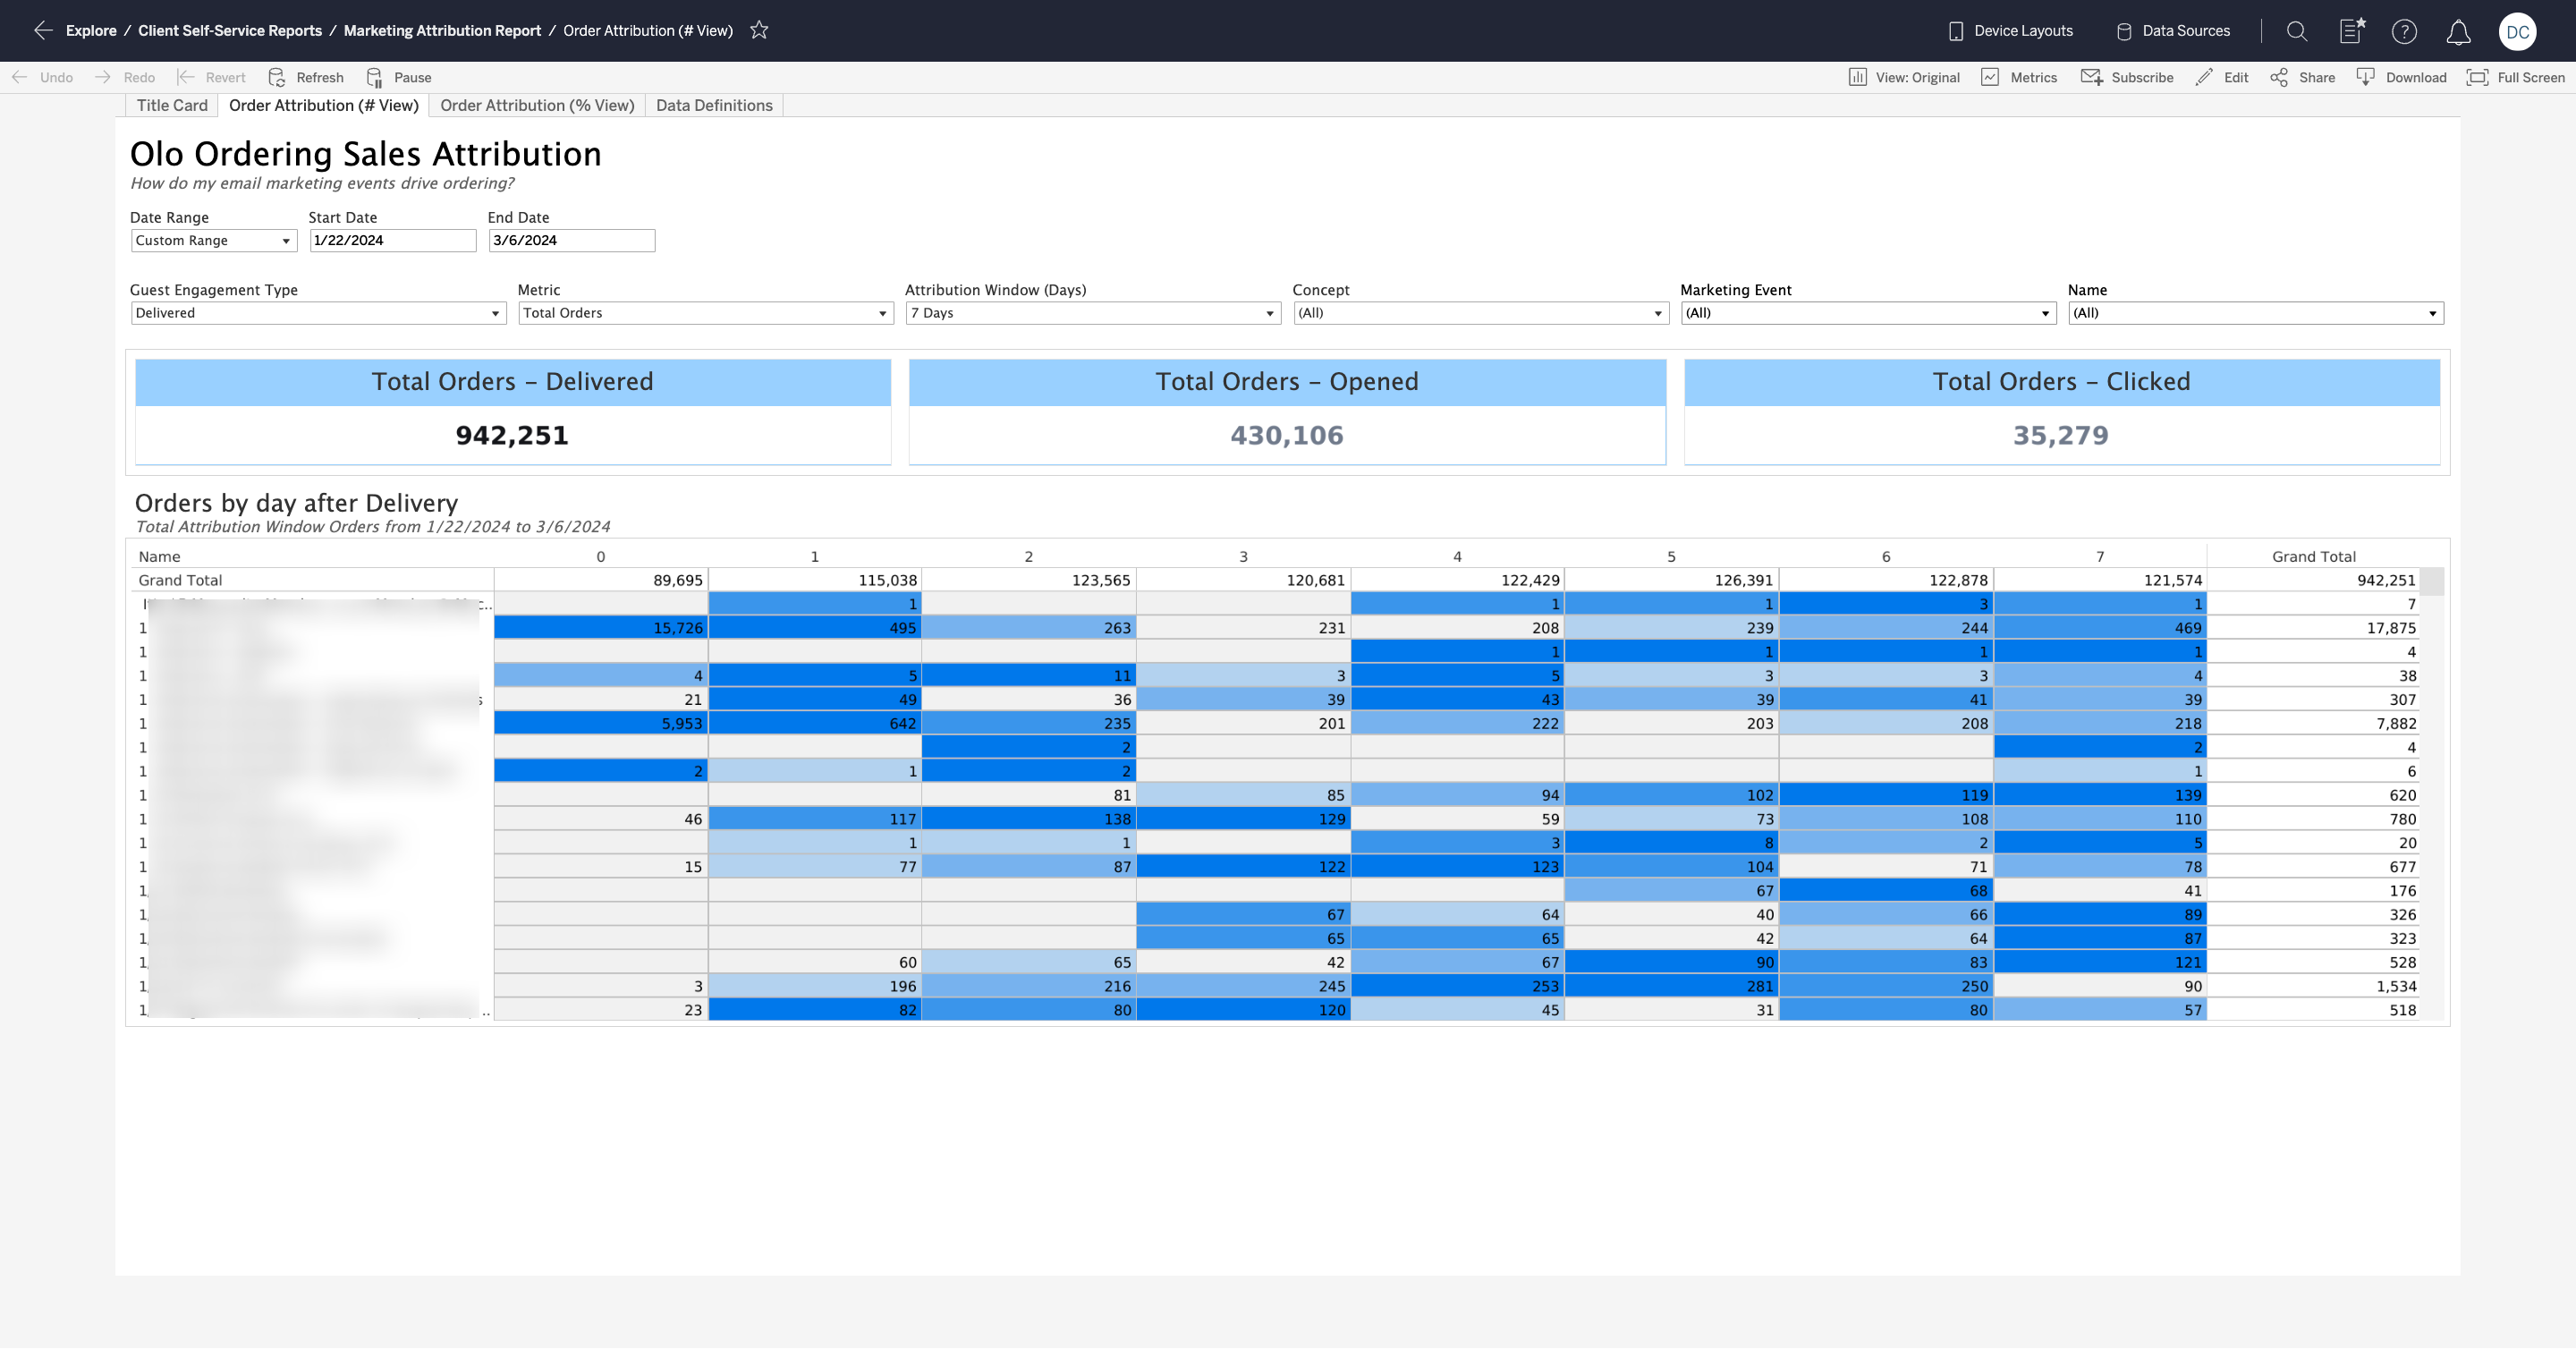
Task: Click the End Date field
Action: click(572, 240)
